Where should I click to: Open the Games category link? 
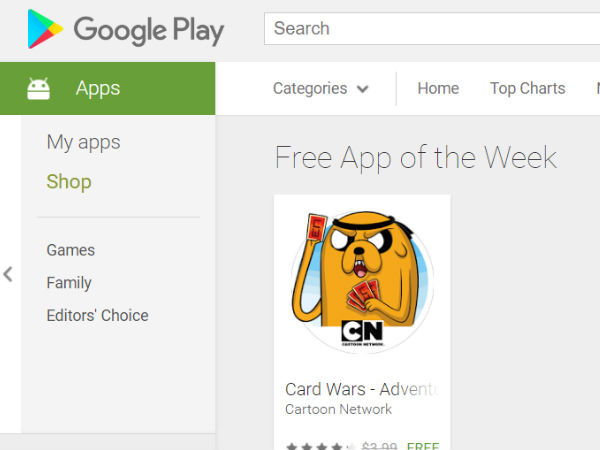click(71, 250)
